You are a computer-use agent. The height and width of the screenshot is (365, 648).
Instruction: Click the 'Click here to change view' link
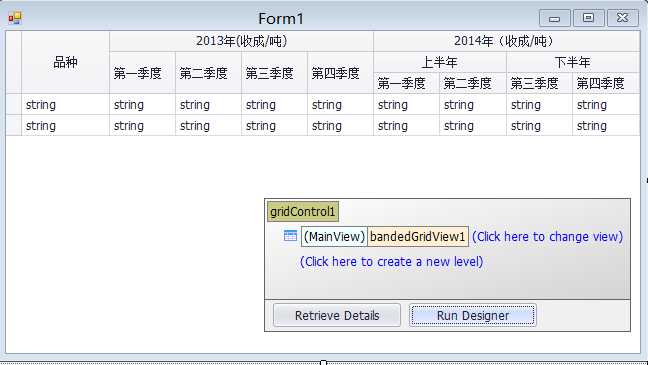(x=547, y=236)
